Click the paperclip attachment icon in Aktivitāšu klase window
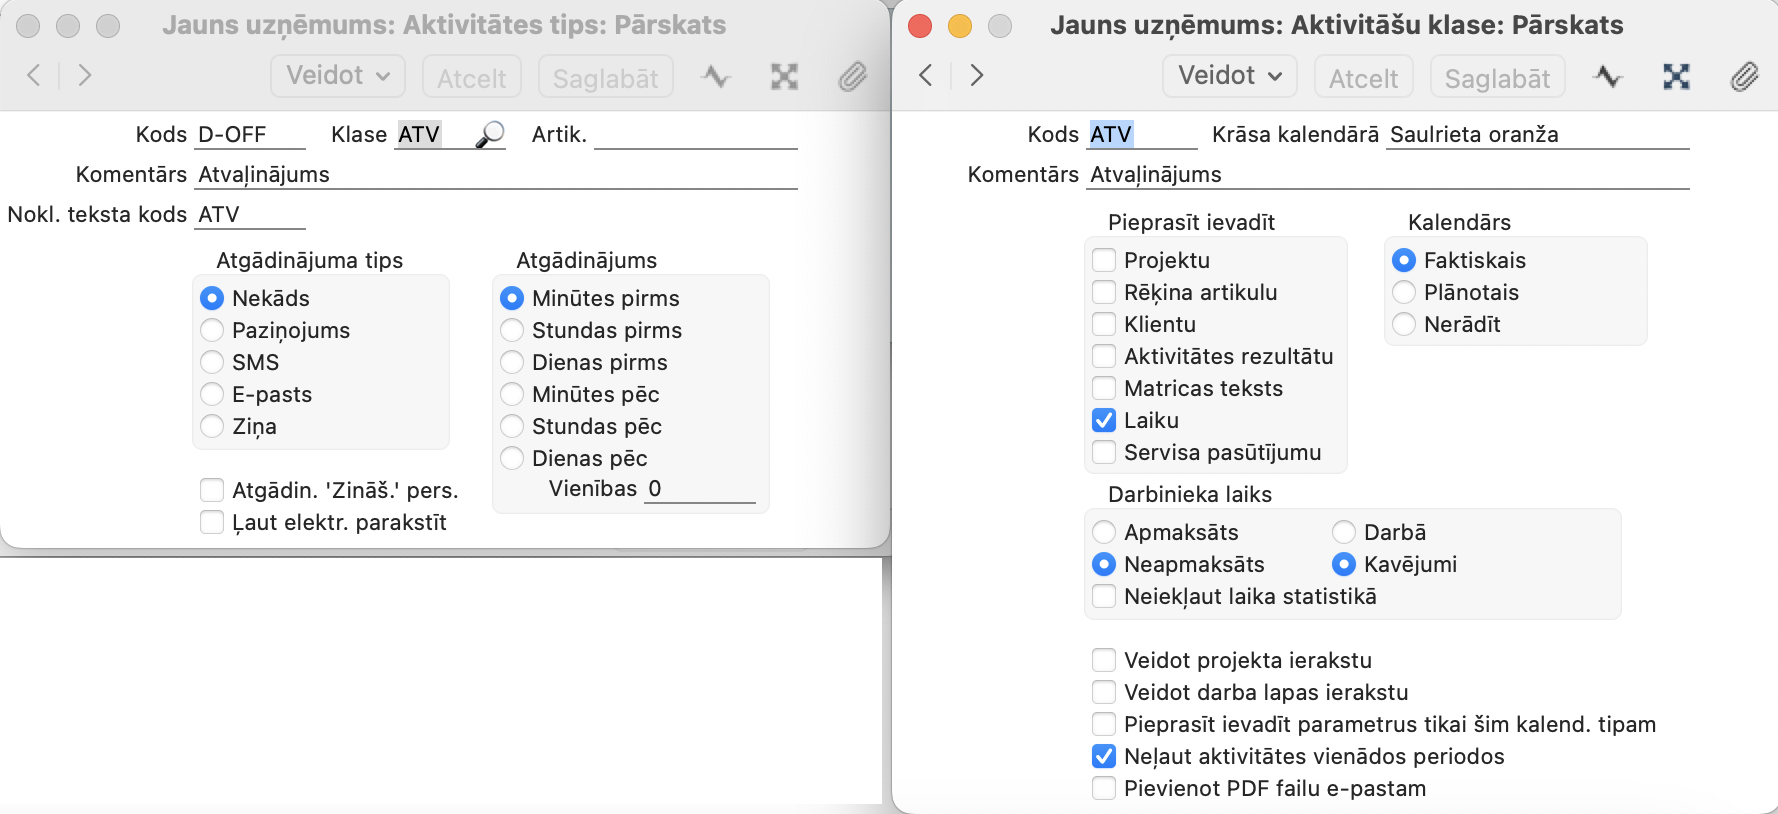Screen dimensions: 1778x814 point(1744,77)
